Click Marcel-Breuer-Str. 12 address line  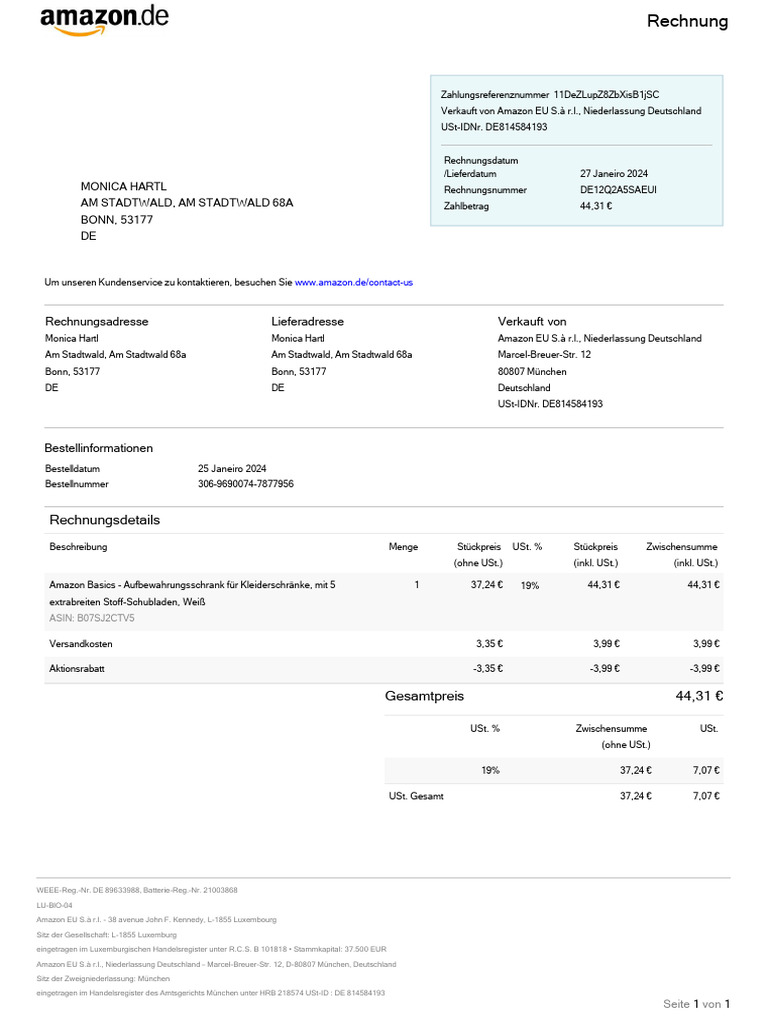544,355
